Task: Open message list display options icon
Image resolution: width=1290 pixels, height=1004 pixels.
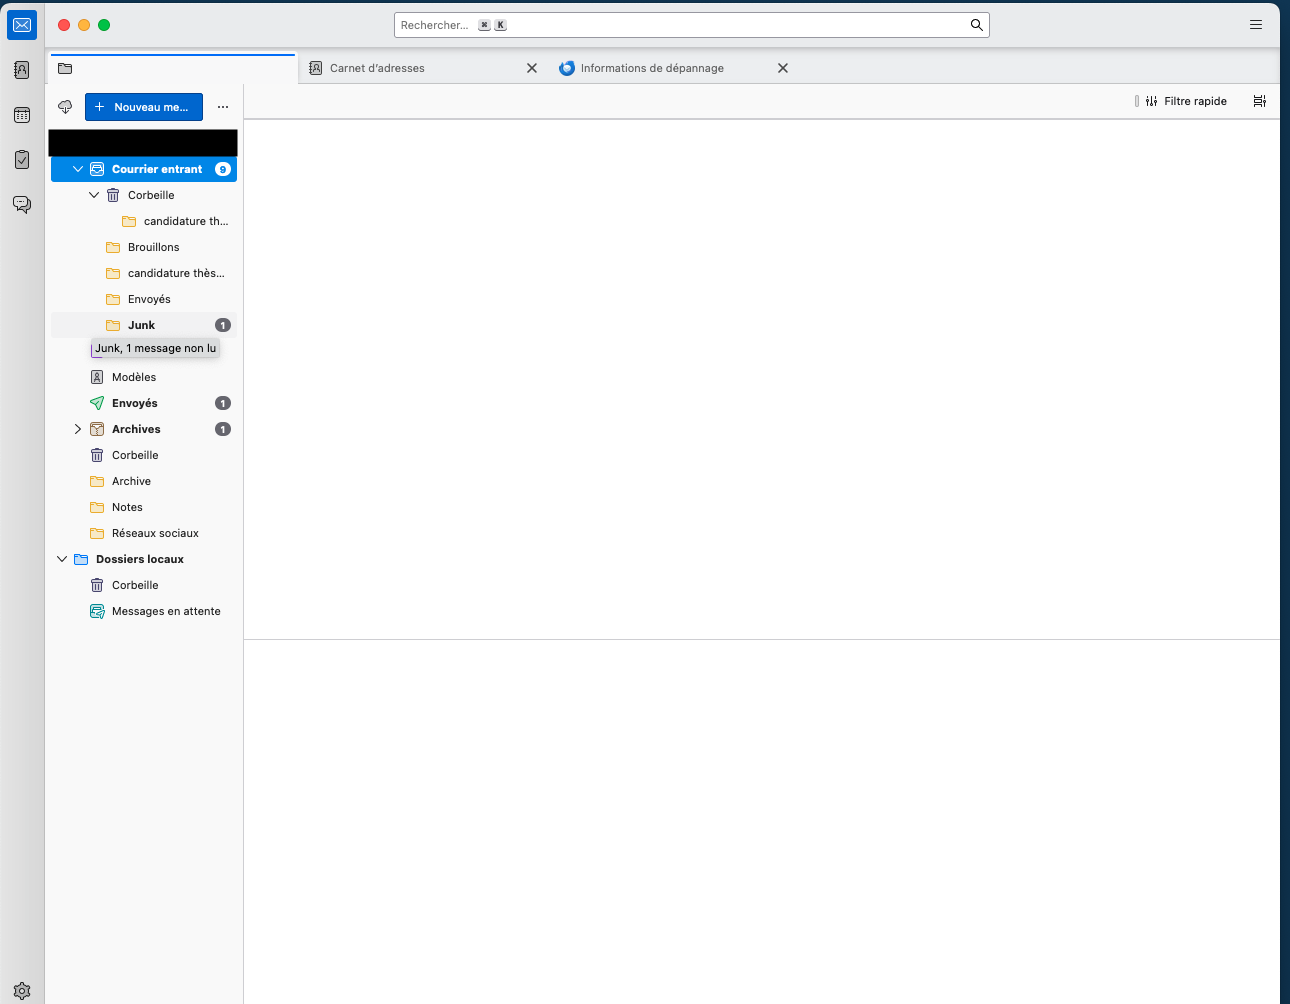Action: tap(1260, 101)
